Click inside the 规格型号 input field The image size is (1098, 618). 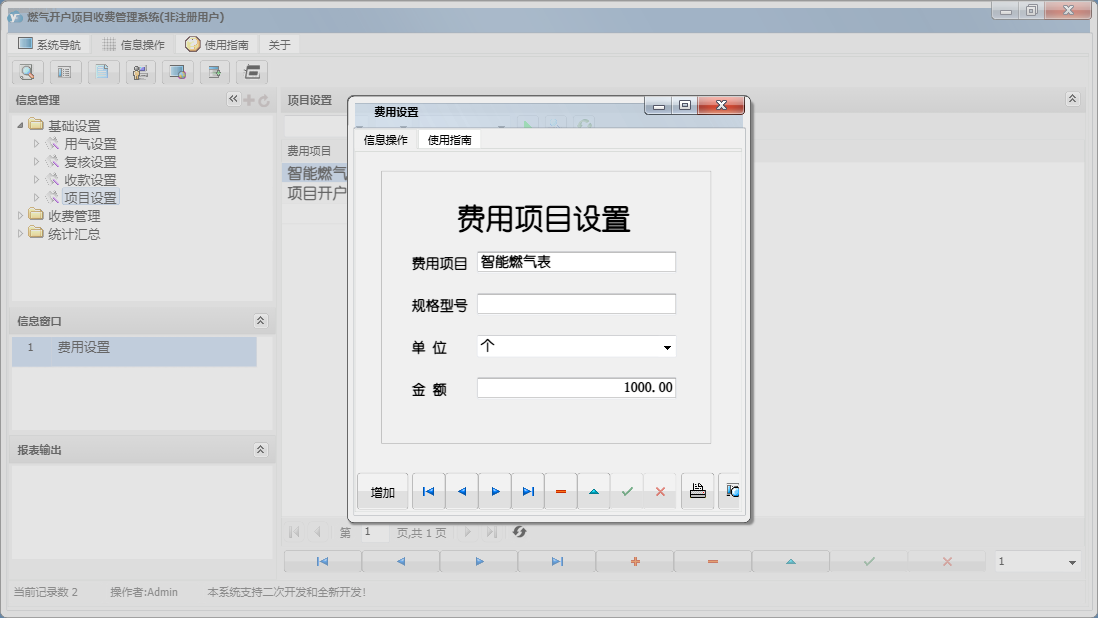pos(576,303)
